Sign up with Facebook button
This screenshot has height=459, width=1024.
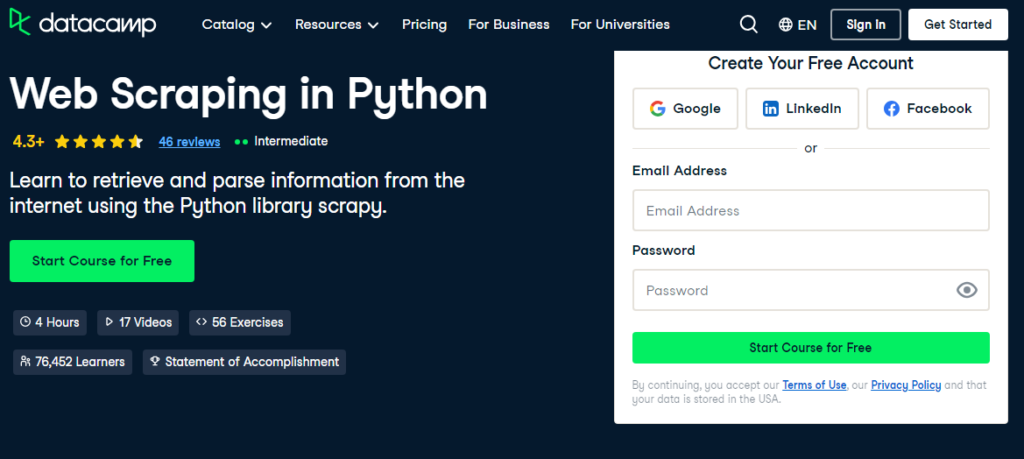(x=927, y=108)
